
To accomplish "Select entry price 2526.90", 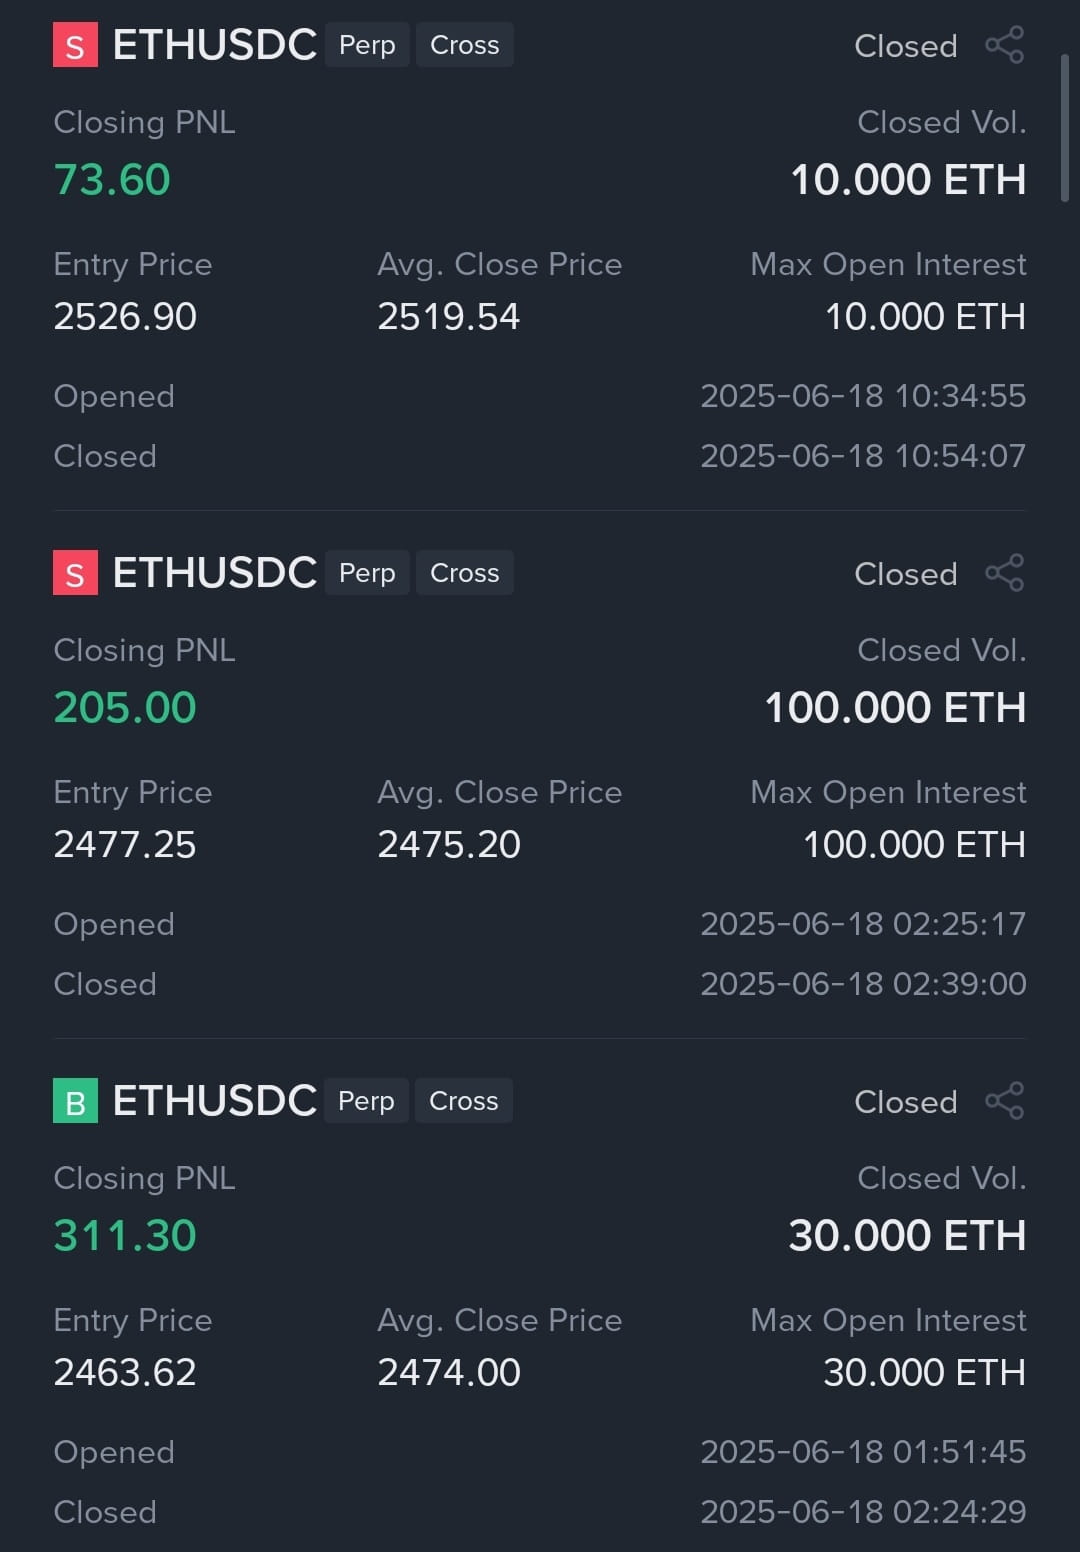I will (x=125, y=317).
